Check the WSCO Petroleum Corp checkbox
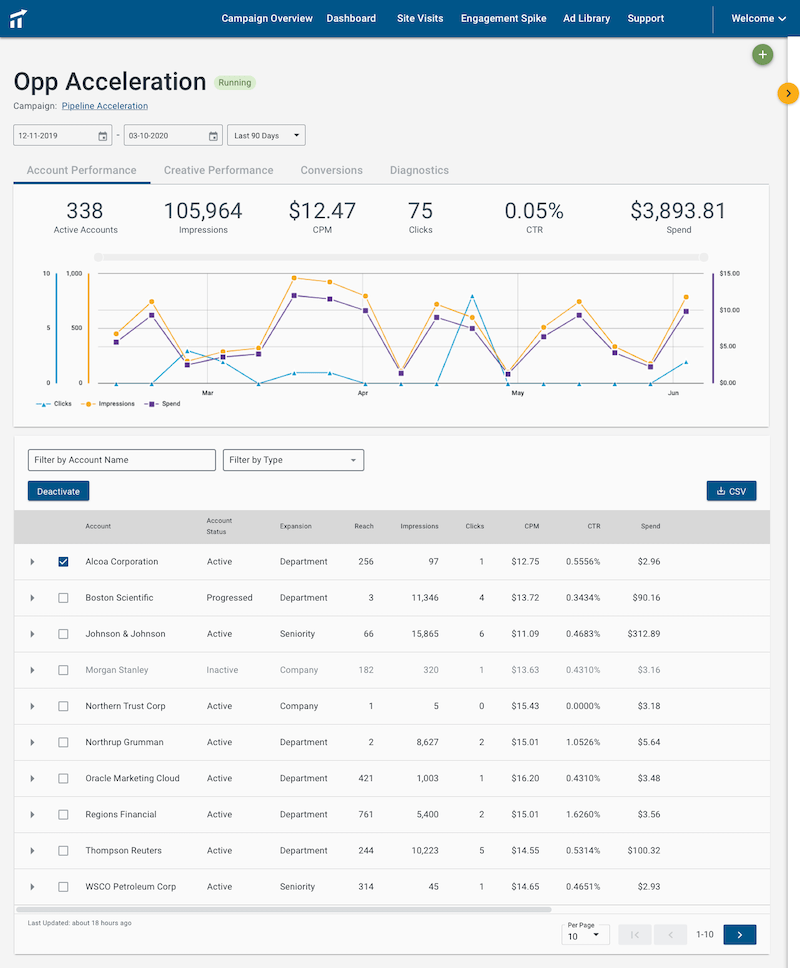Image resolution: width=800 pixels, height=968 pixels. 63,887
